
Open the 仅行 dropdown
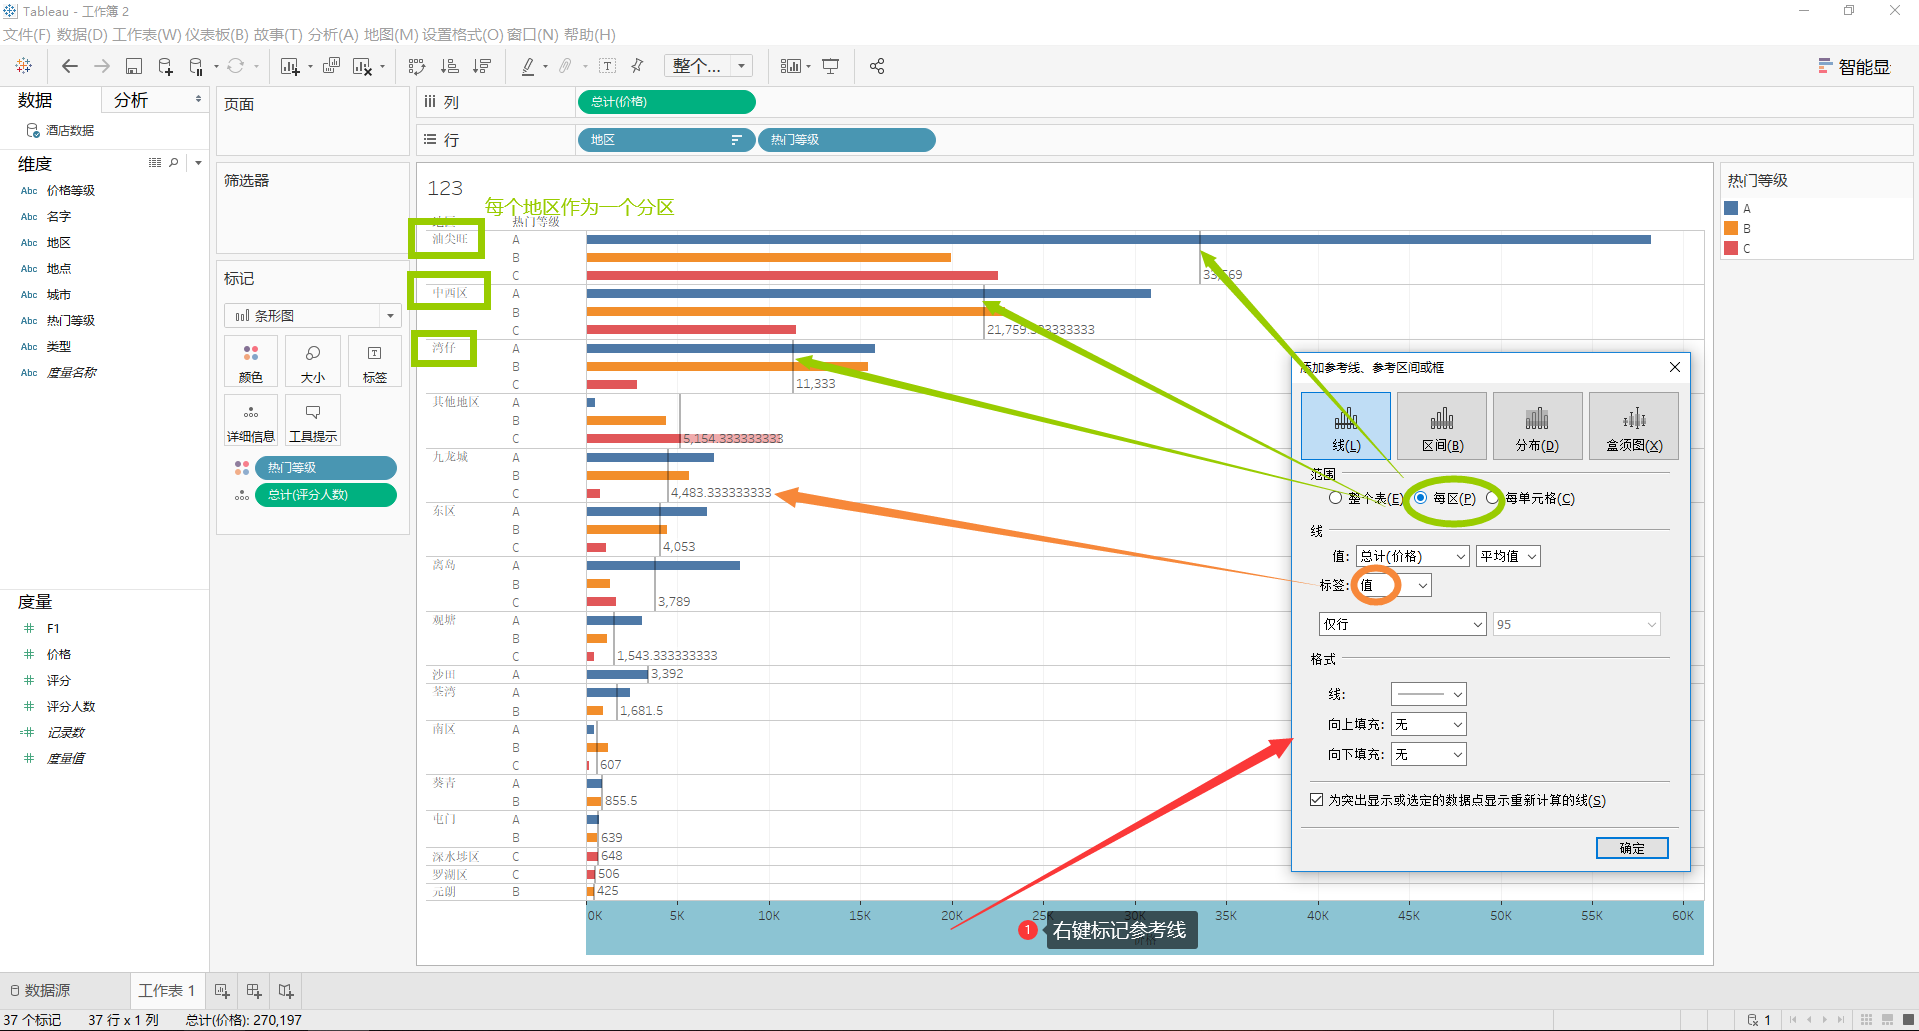1403,624
